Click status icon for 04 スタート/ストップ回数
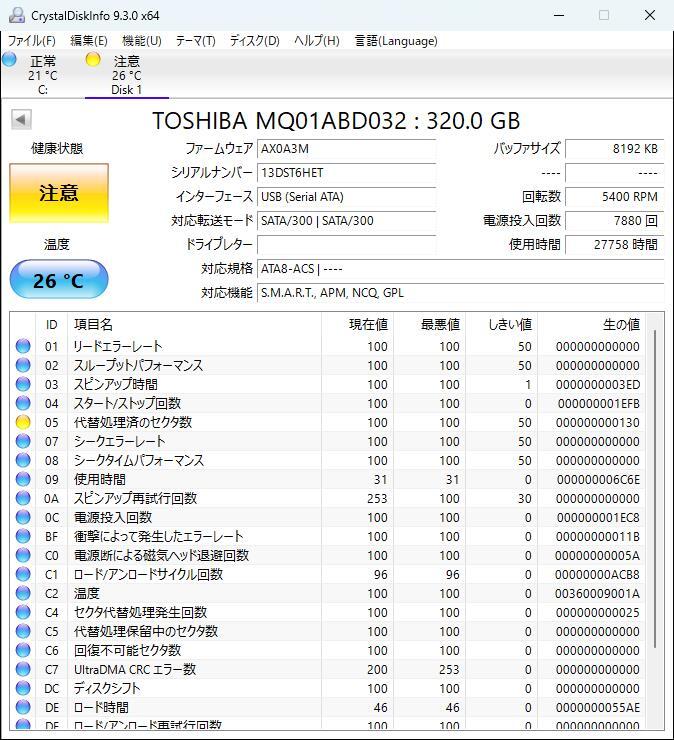This screenshot has width=674, height=740. click(23, 403)
